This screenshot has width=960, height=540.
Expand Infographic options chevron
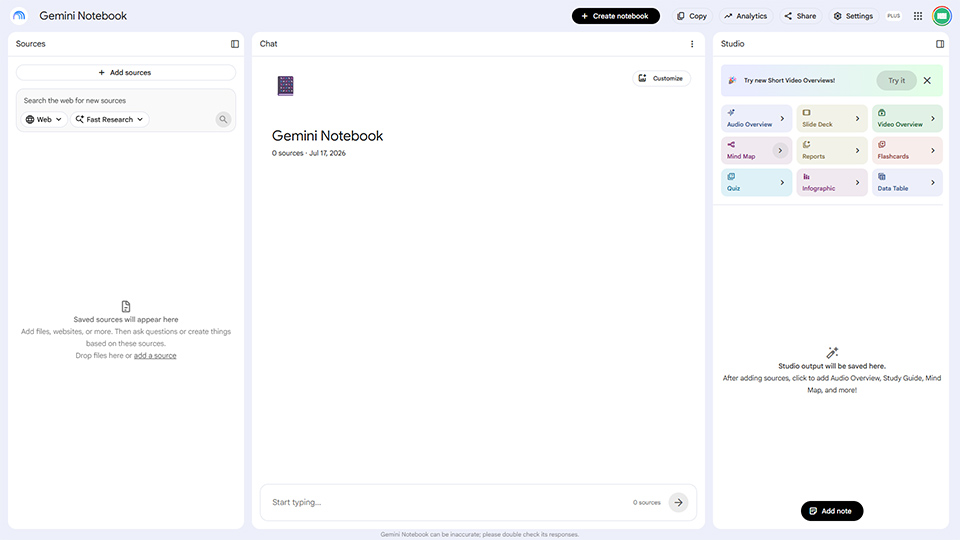(x=857, y=182)
